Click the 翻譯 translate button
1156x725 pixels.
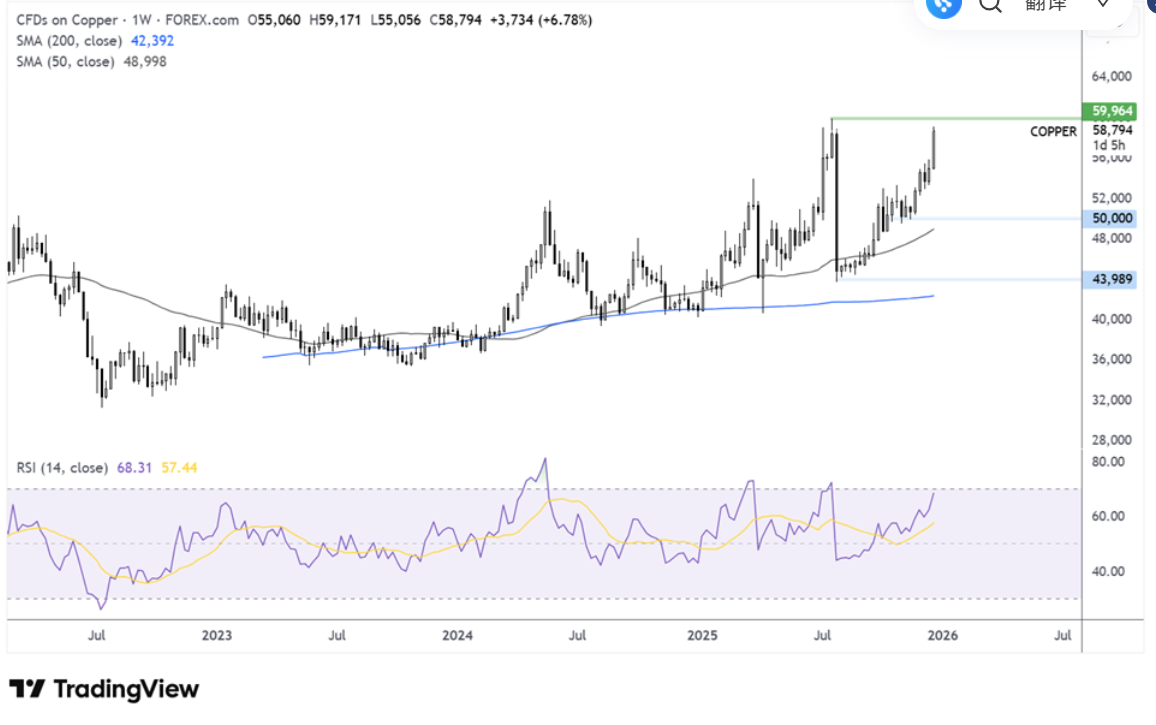click(x=1045, y=5)
